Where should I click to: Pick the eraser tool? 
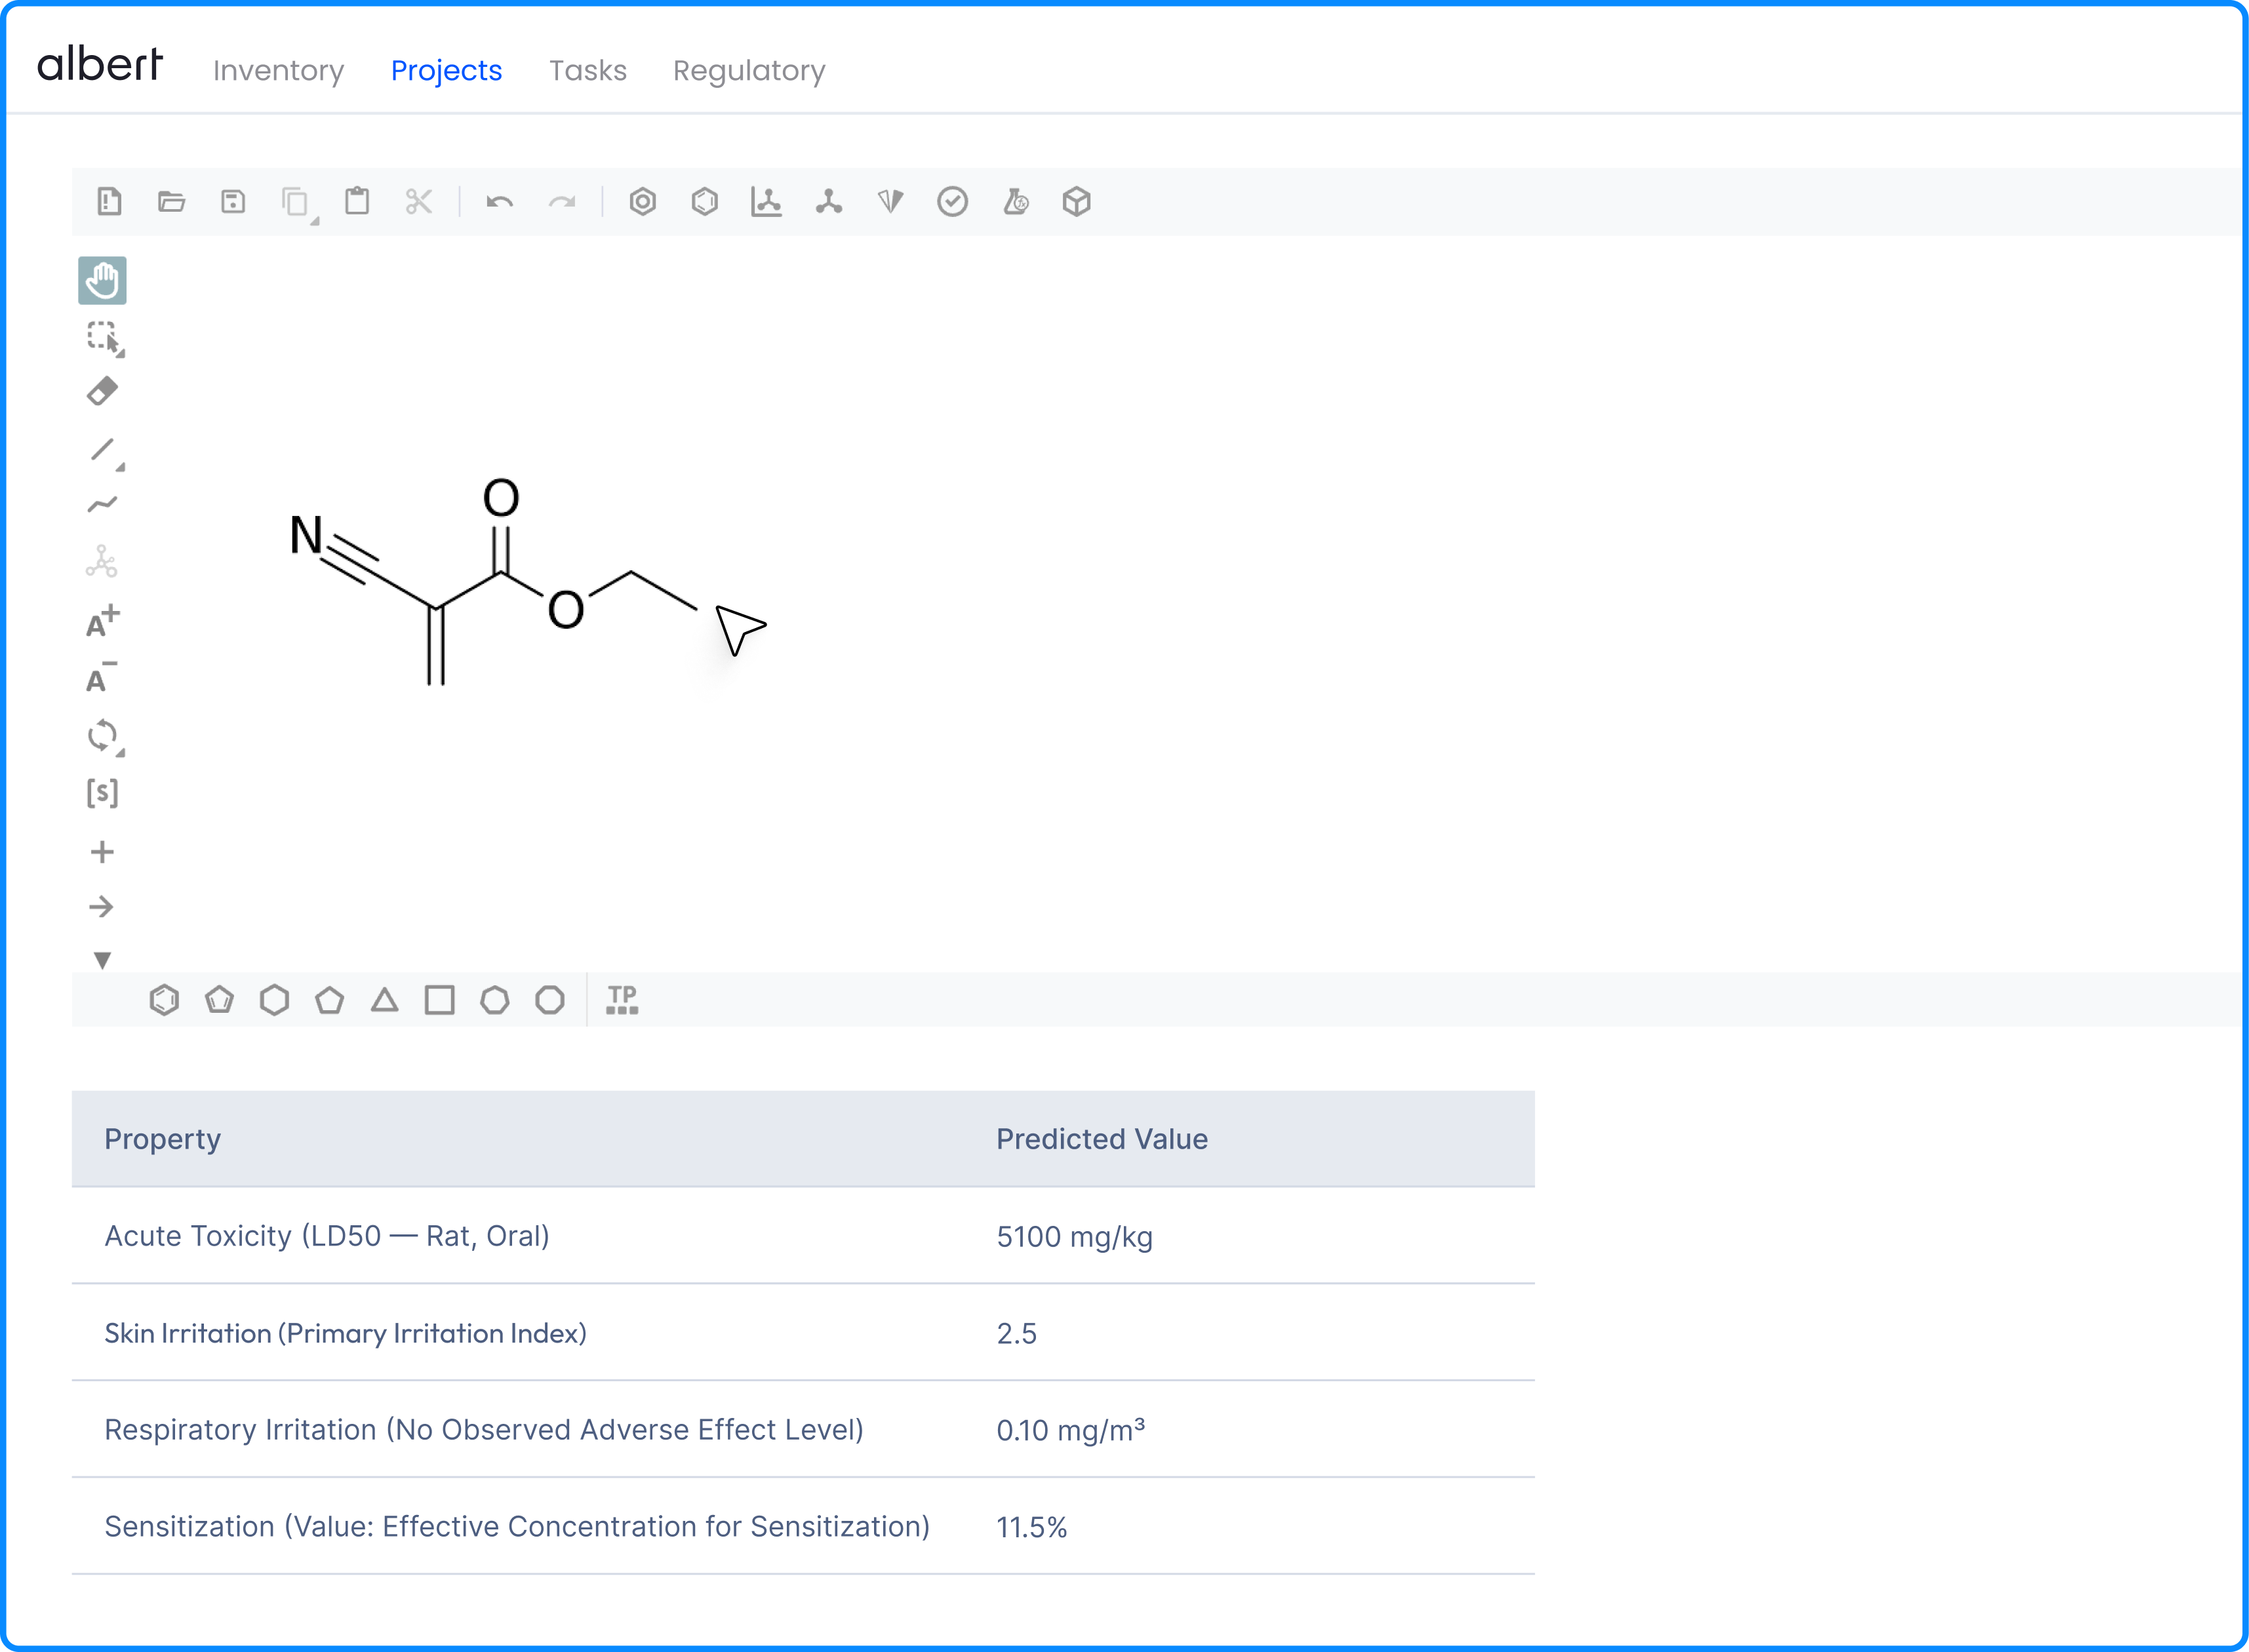point(102,391)
